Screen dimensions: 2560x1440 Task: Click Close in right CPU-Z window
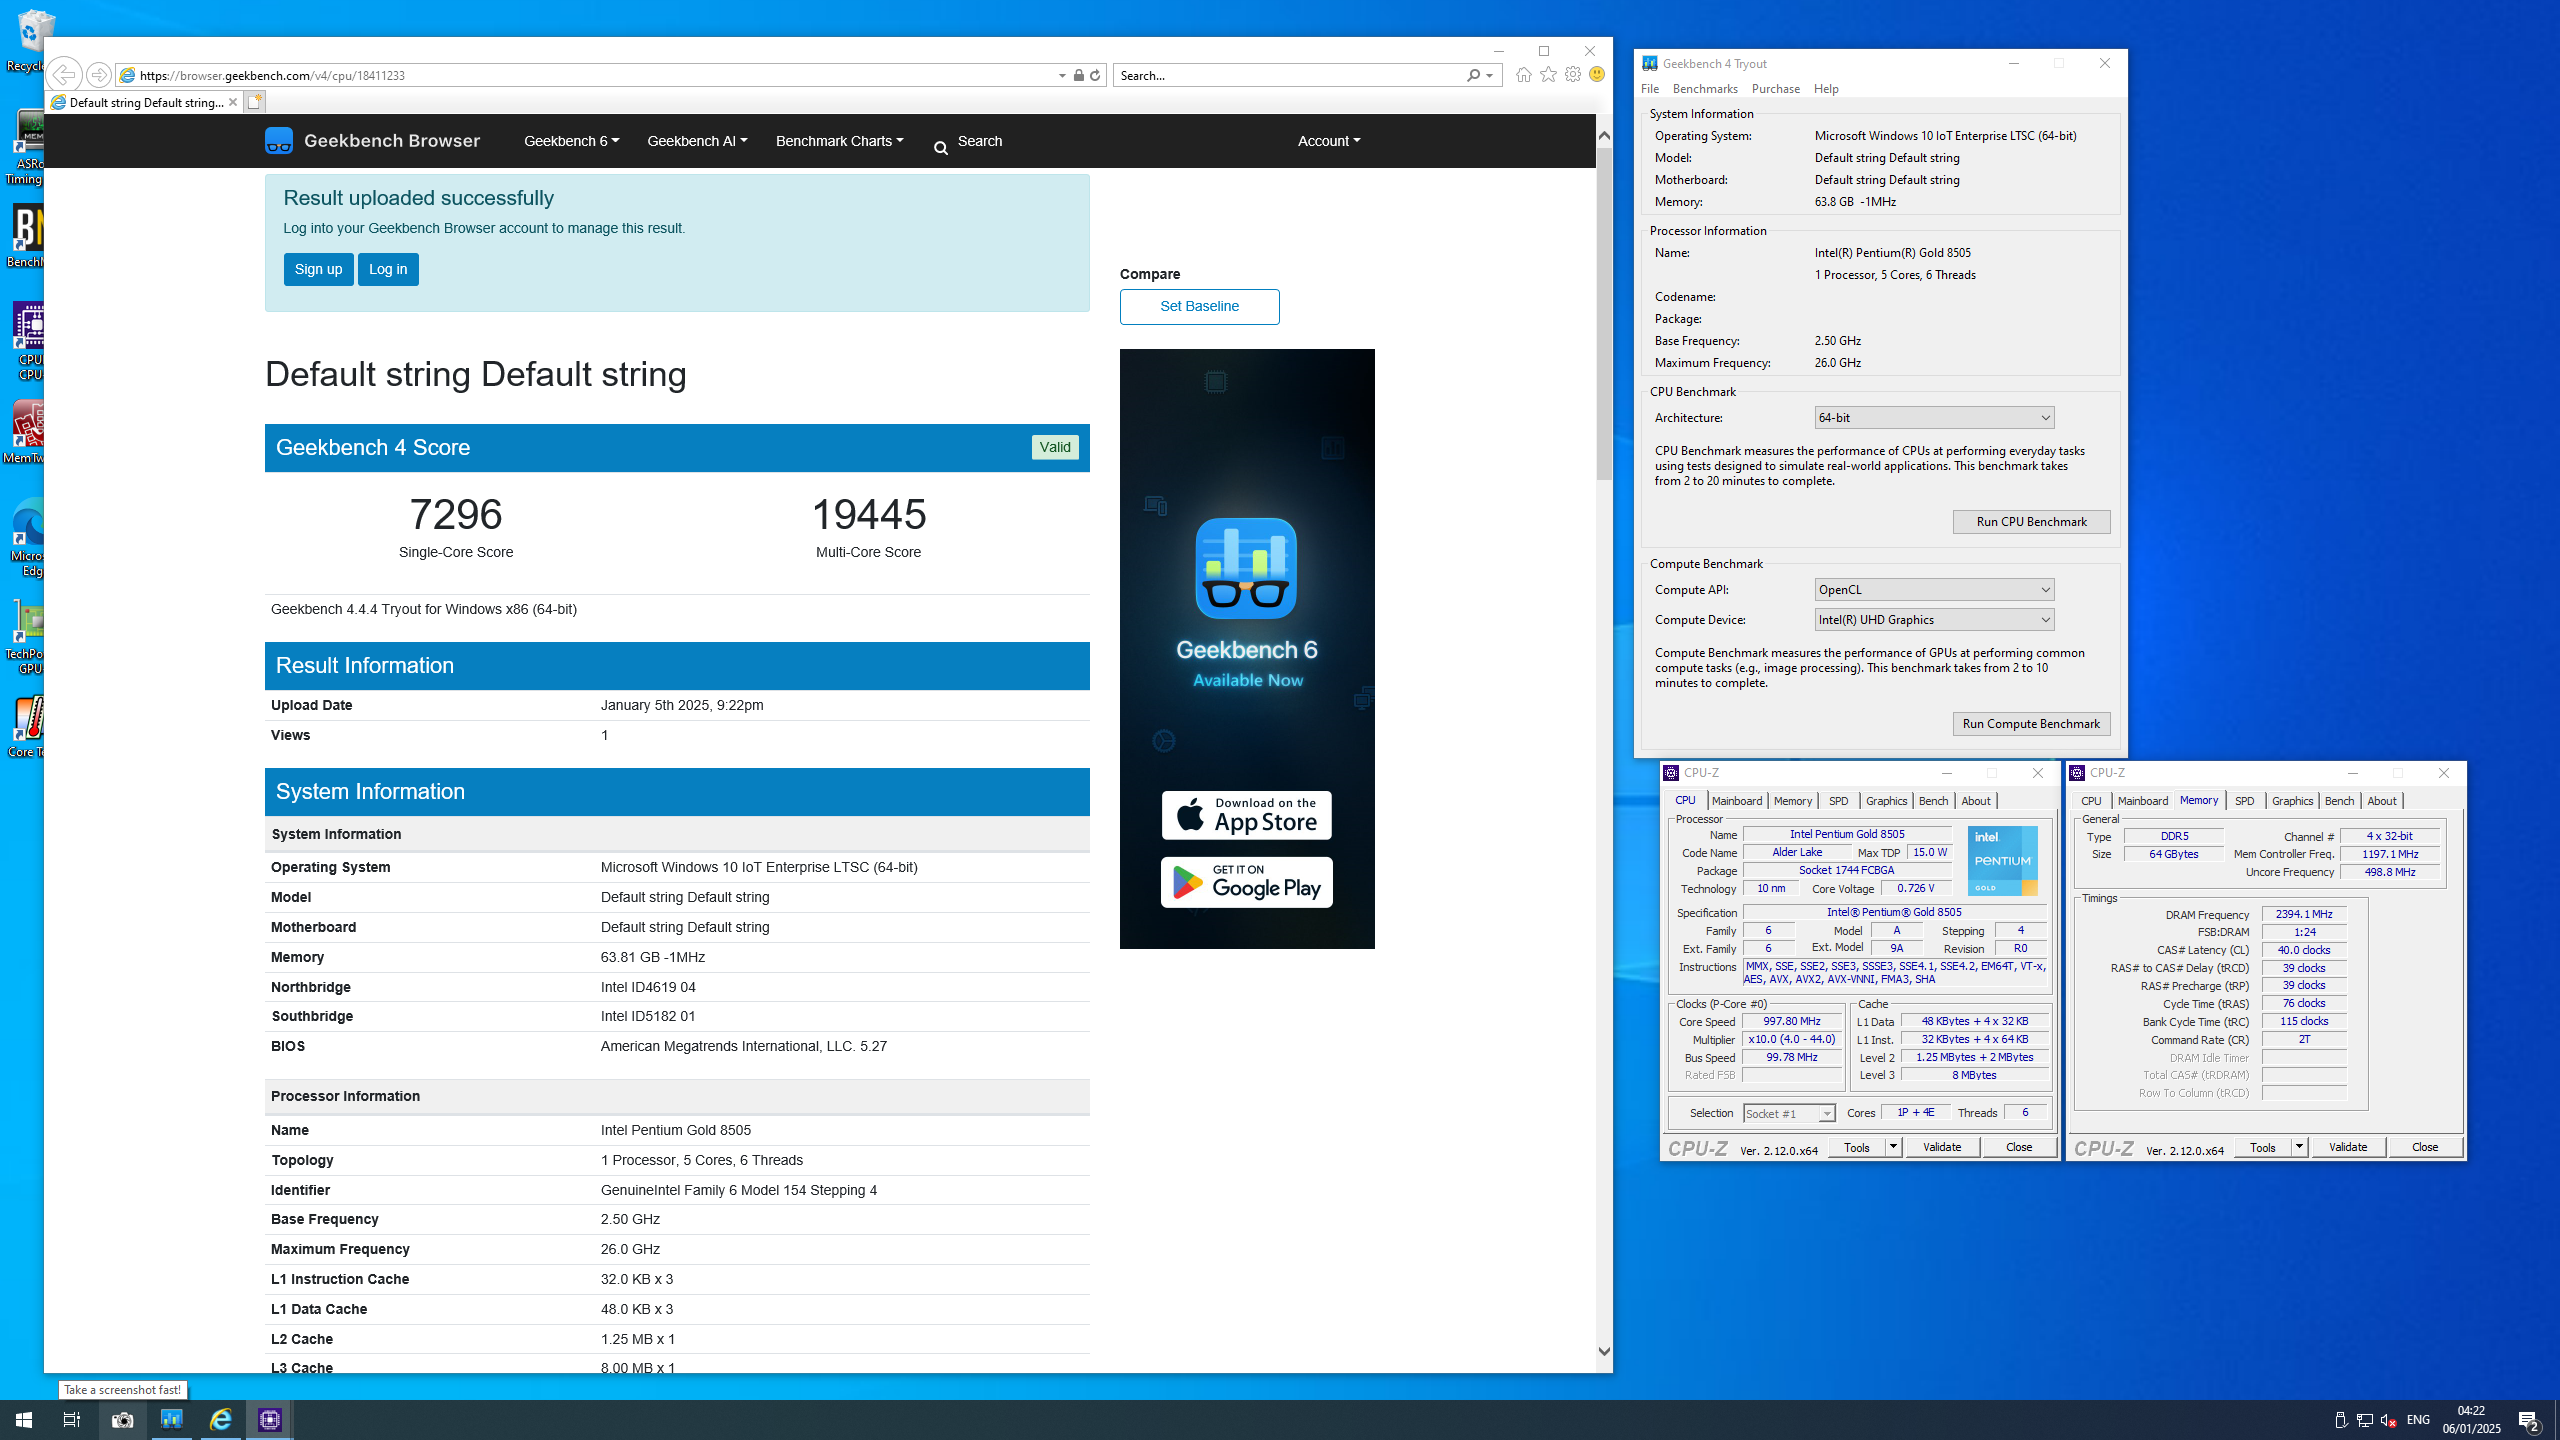pyautogui.click(x=2425, y=1147)
